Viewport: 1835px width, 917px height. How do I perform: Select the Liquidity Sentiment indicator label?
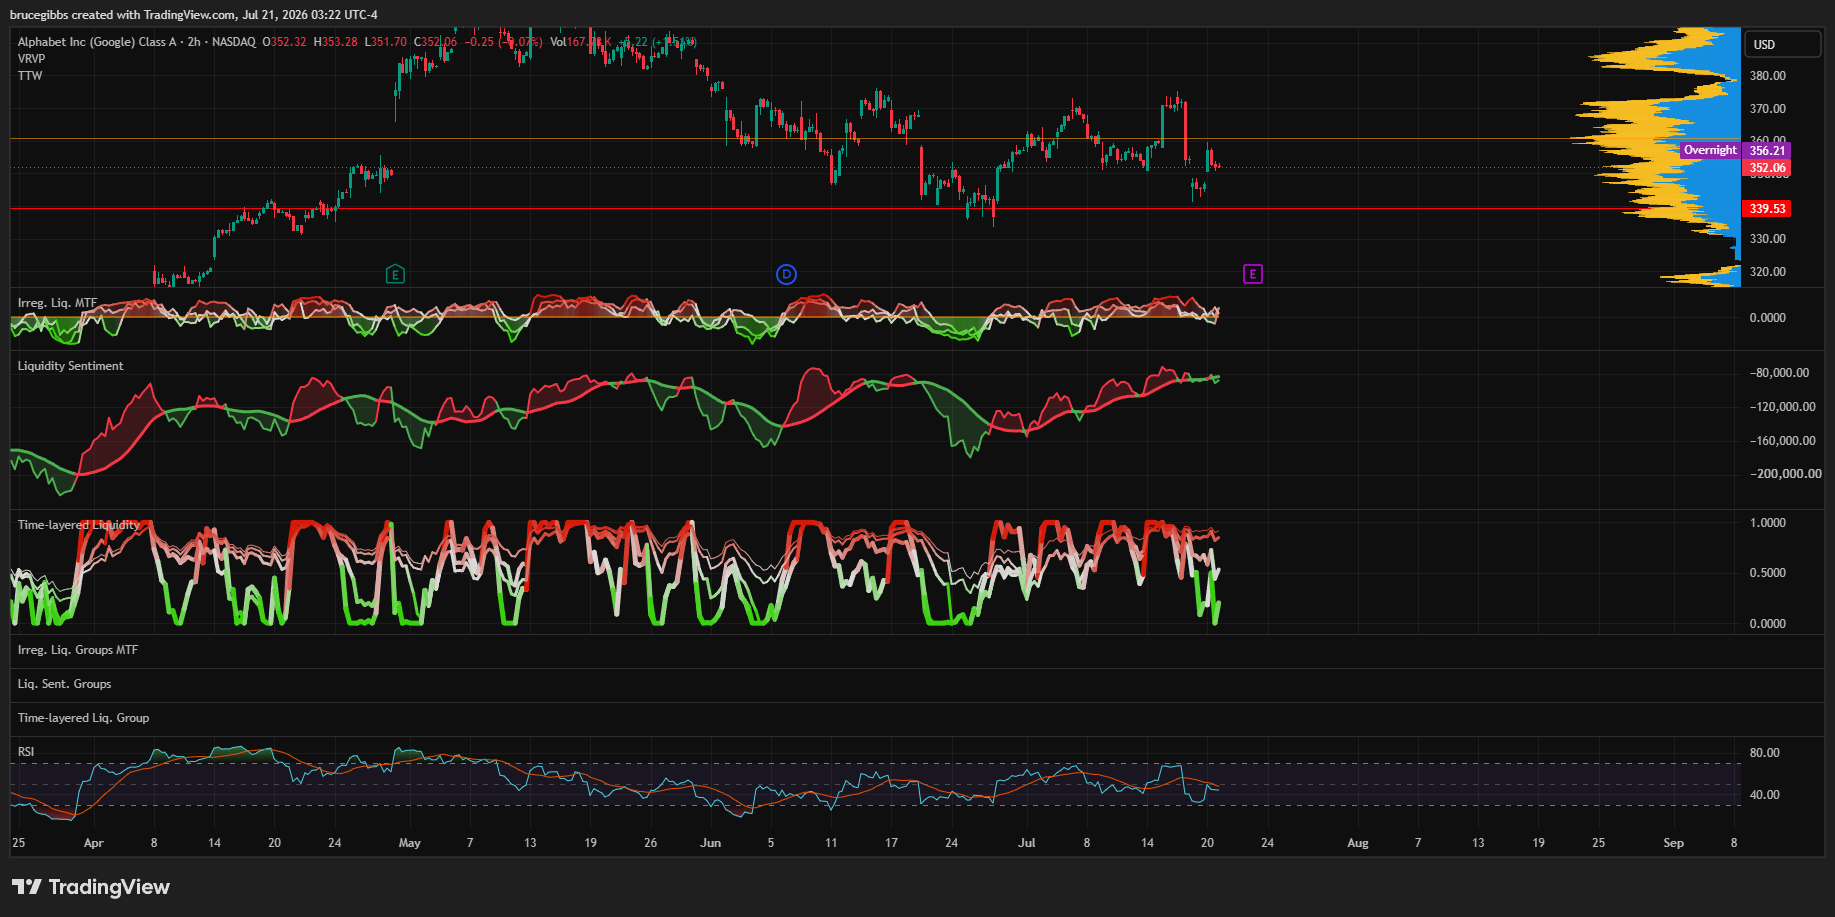[71, 366]
